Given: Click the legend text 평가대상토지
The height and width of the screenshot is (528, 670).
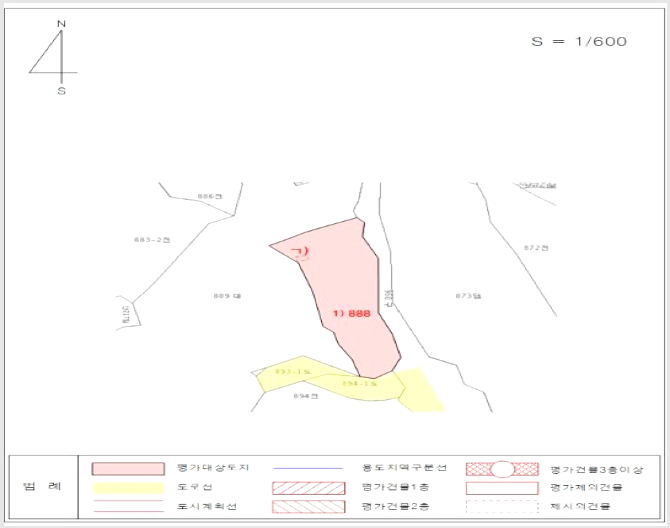Looking at the screenshot, I should [x=213, y=468].
